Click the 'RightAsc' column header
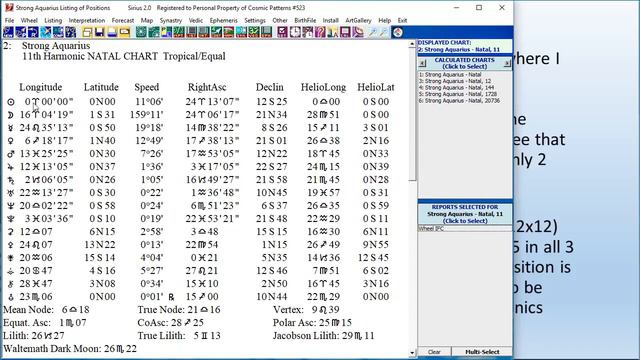 [207, 87]
